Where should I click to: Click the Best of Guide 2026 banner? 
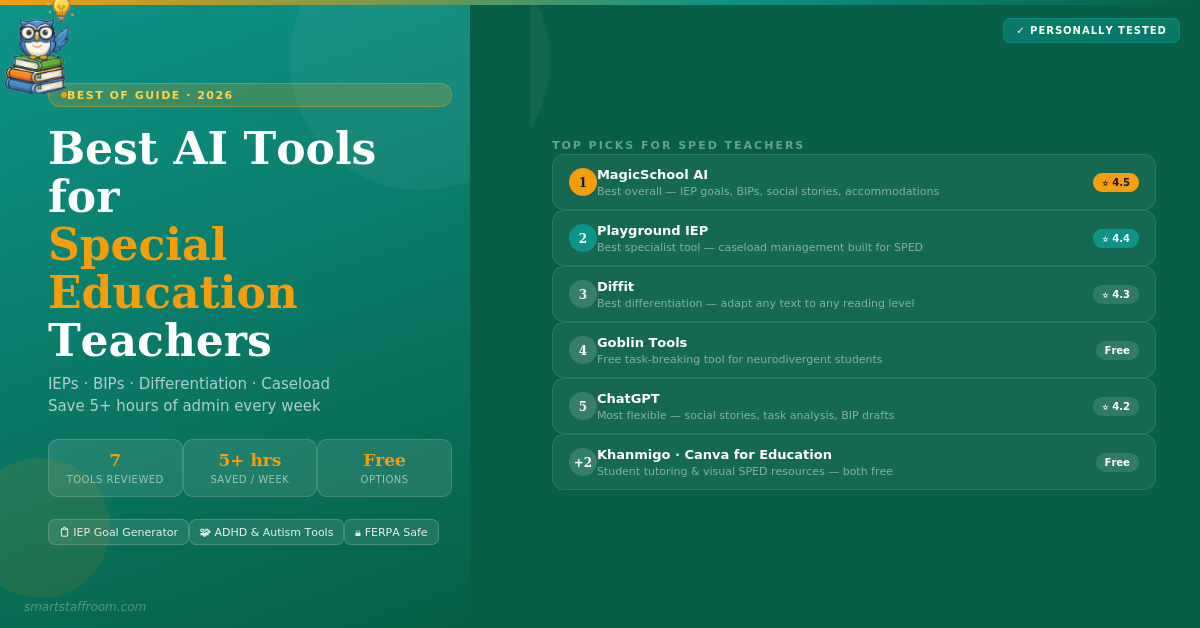point(250,95)
